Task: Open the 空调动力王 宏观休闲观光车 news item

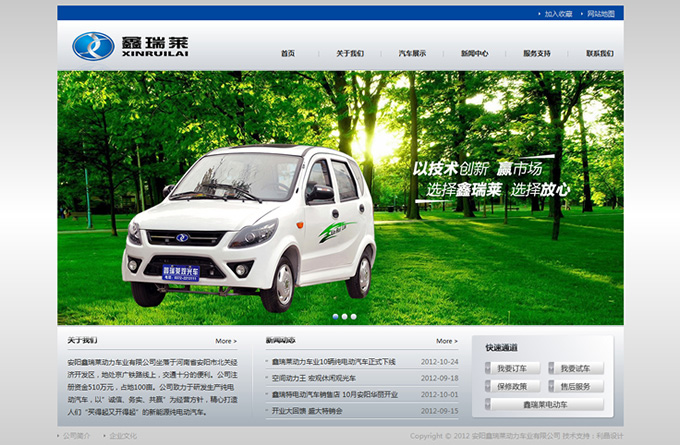Action: tap(313, 378)
